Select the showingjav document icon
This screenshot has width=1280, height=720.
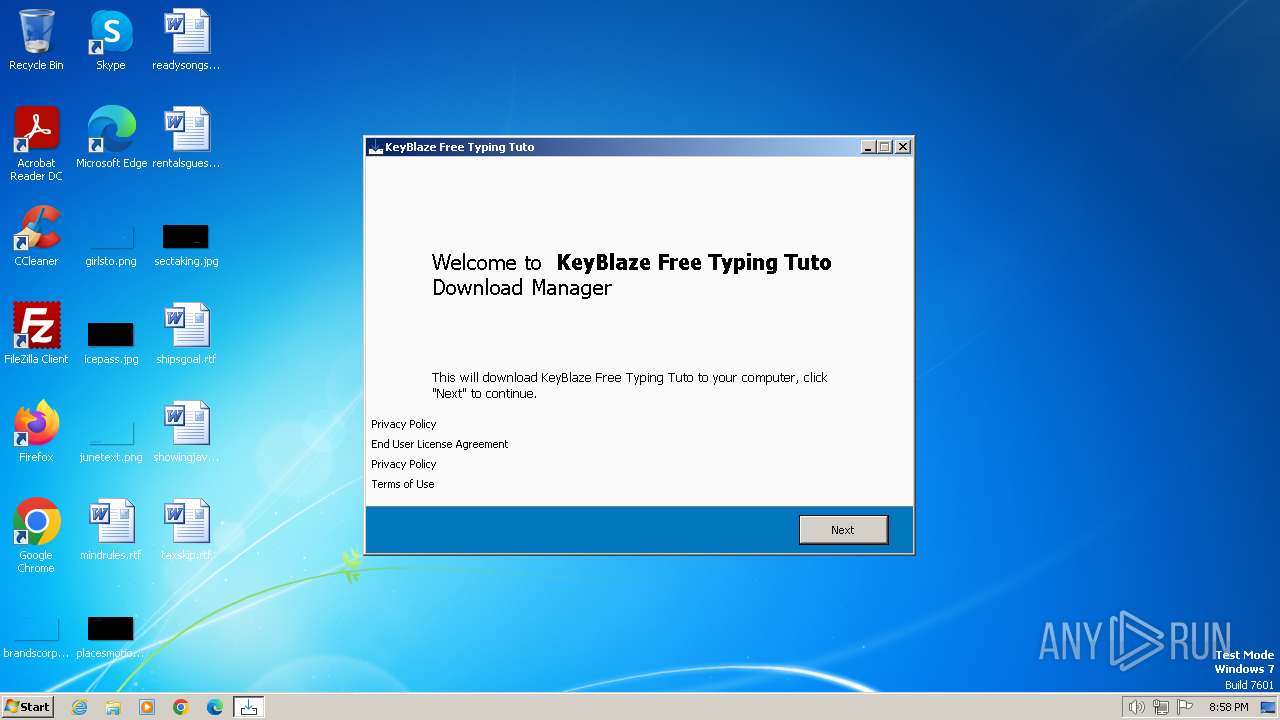pyautogui.click(x=186, y=432)
